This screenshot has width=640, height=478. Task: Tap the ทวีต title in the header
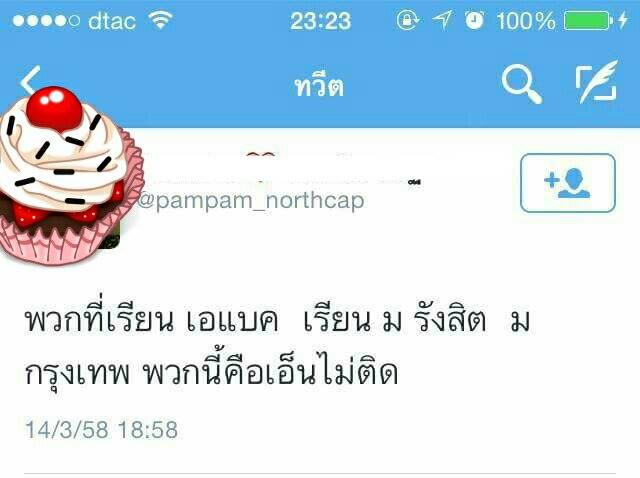tap(320, 86)
